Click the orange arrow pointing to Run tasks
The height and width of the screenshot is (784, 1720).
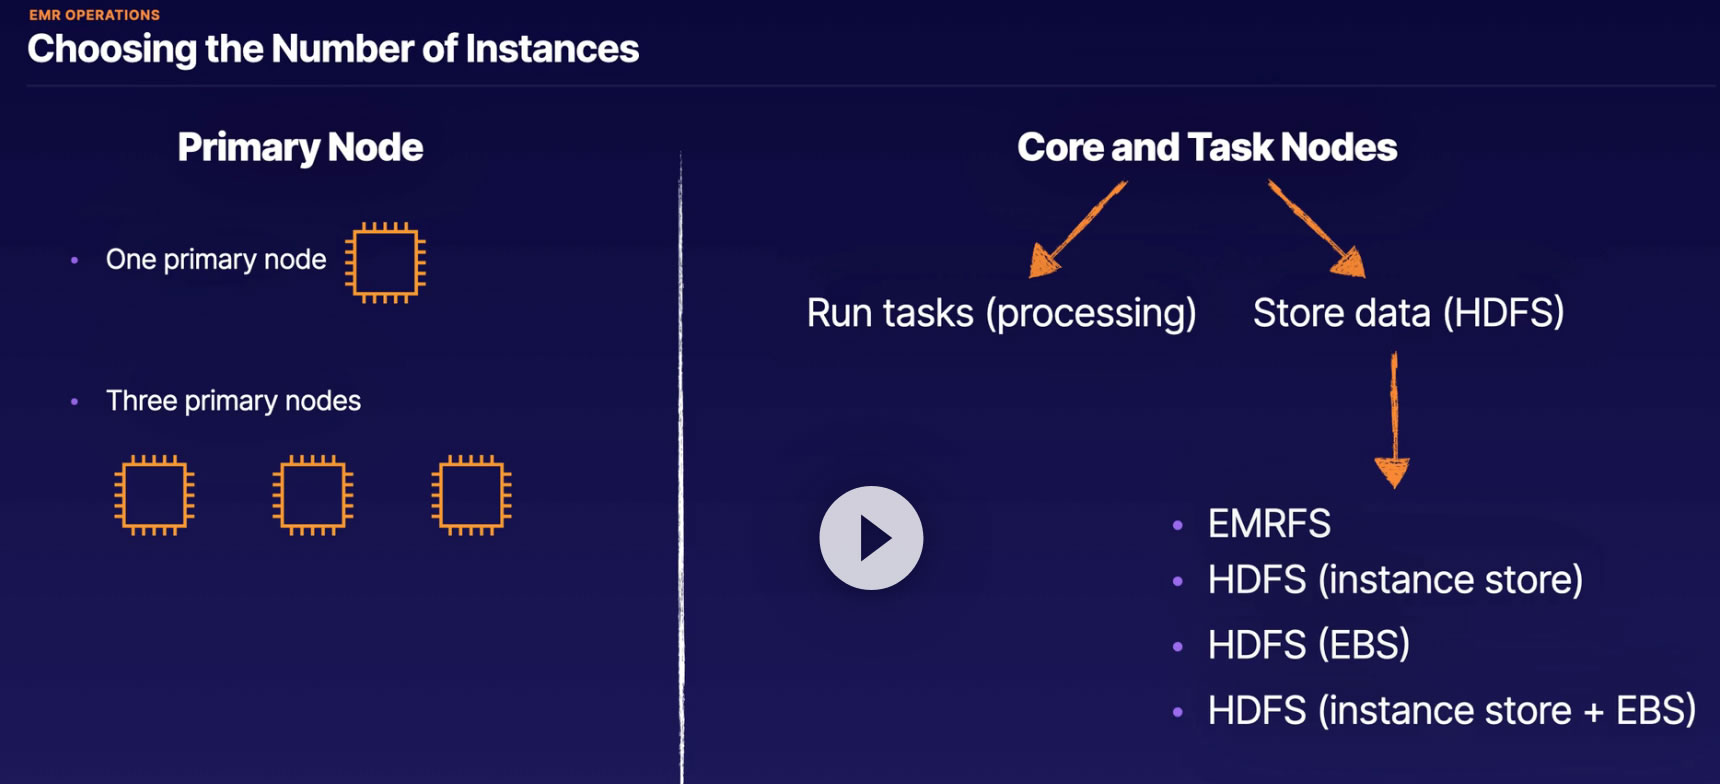1076,229
